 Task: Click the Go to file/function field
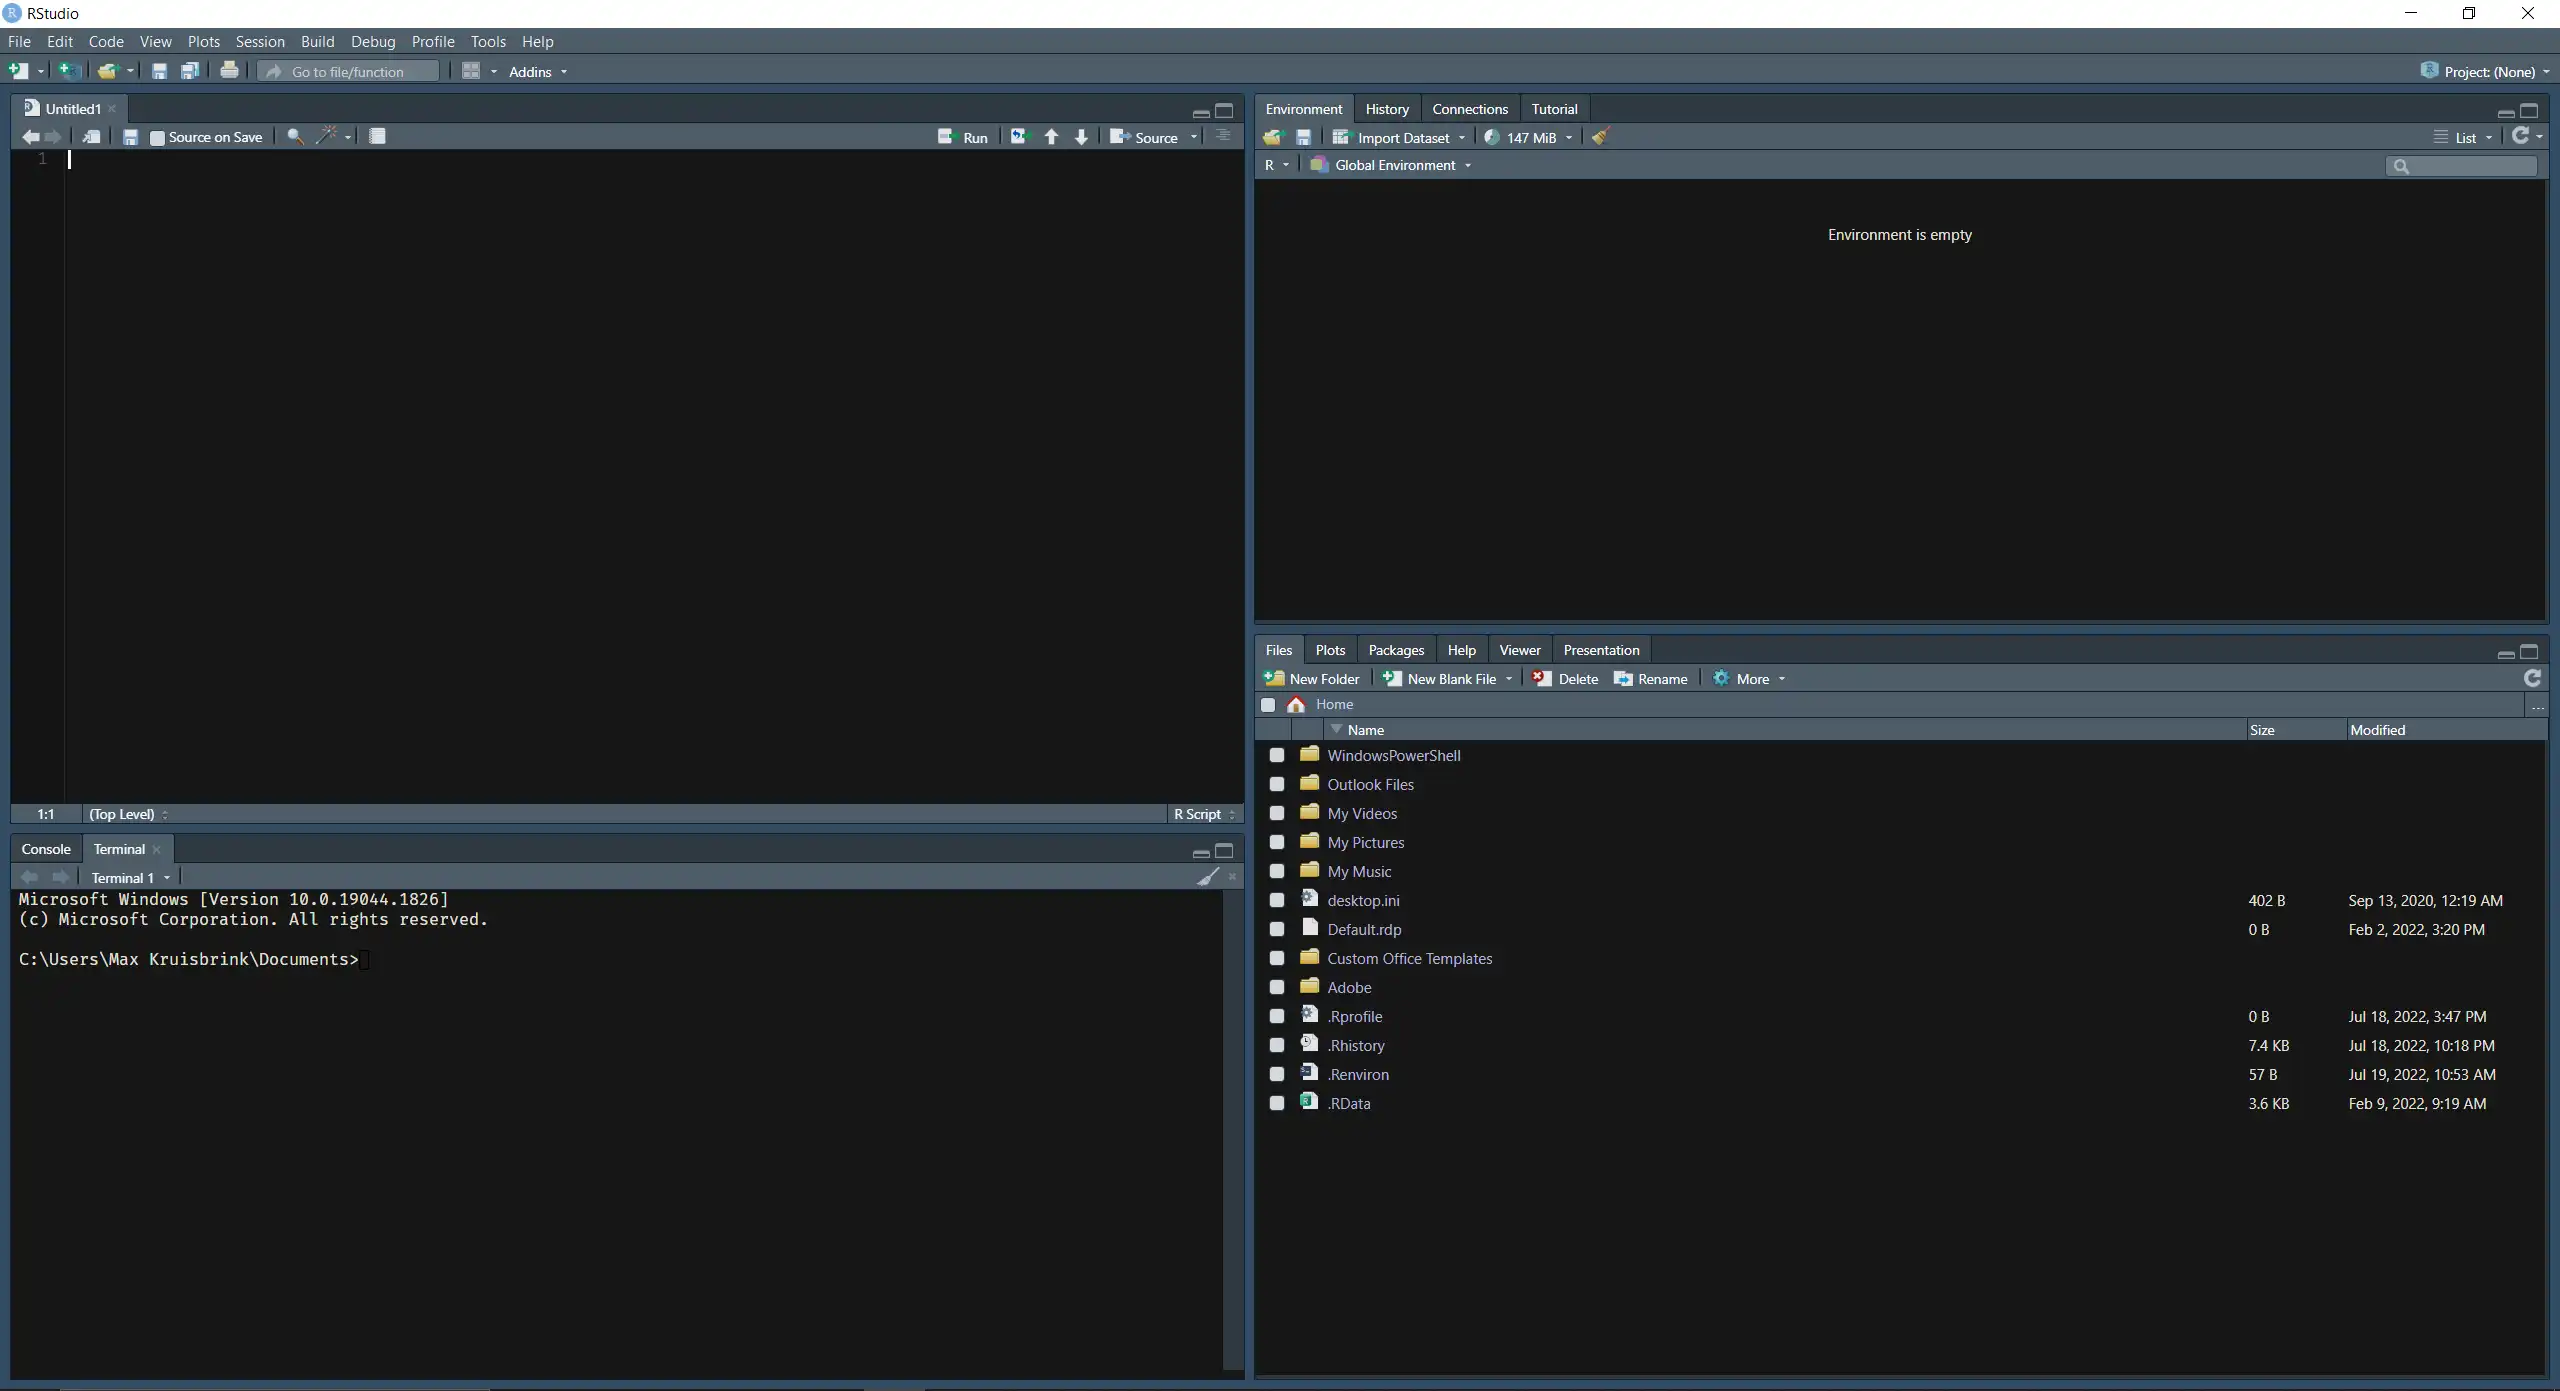pyautogui.click(x=348, y=72)
